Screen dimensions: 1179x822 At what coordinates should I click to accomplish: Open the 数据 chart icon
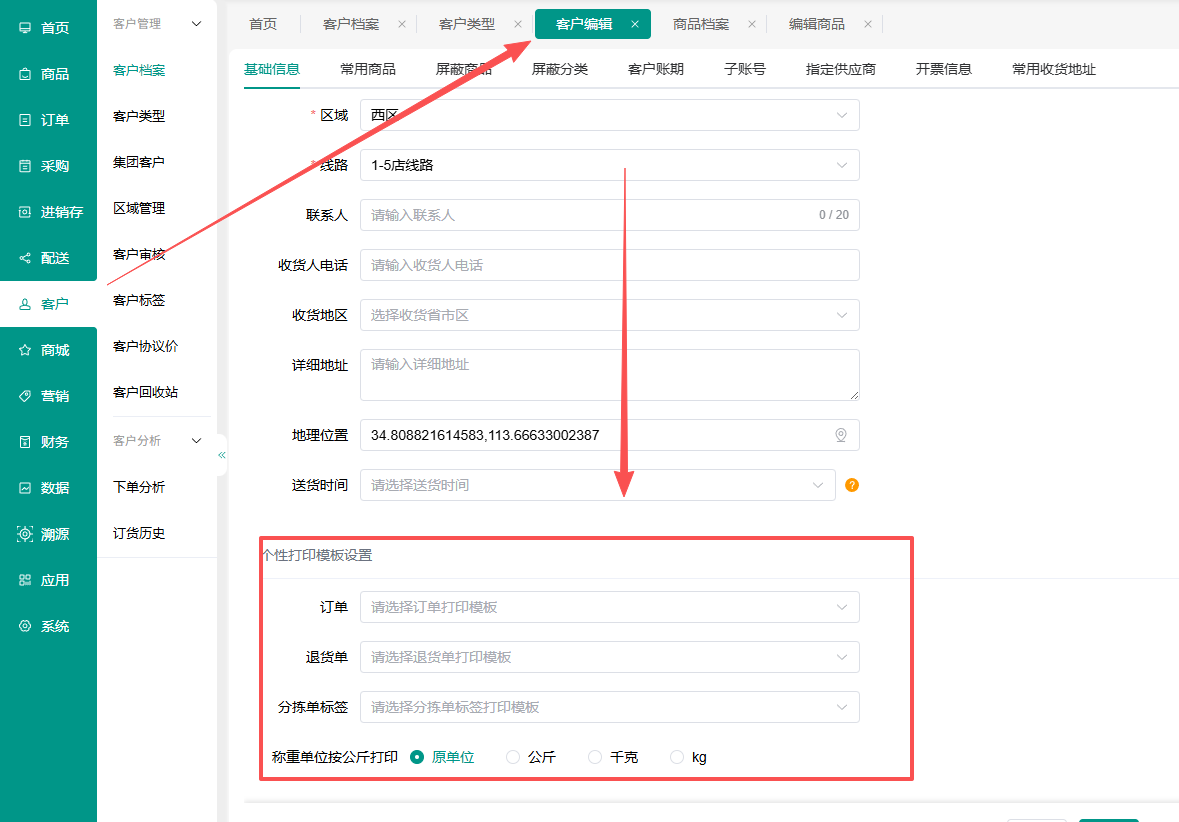click(25, 488)
